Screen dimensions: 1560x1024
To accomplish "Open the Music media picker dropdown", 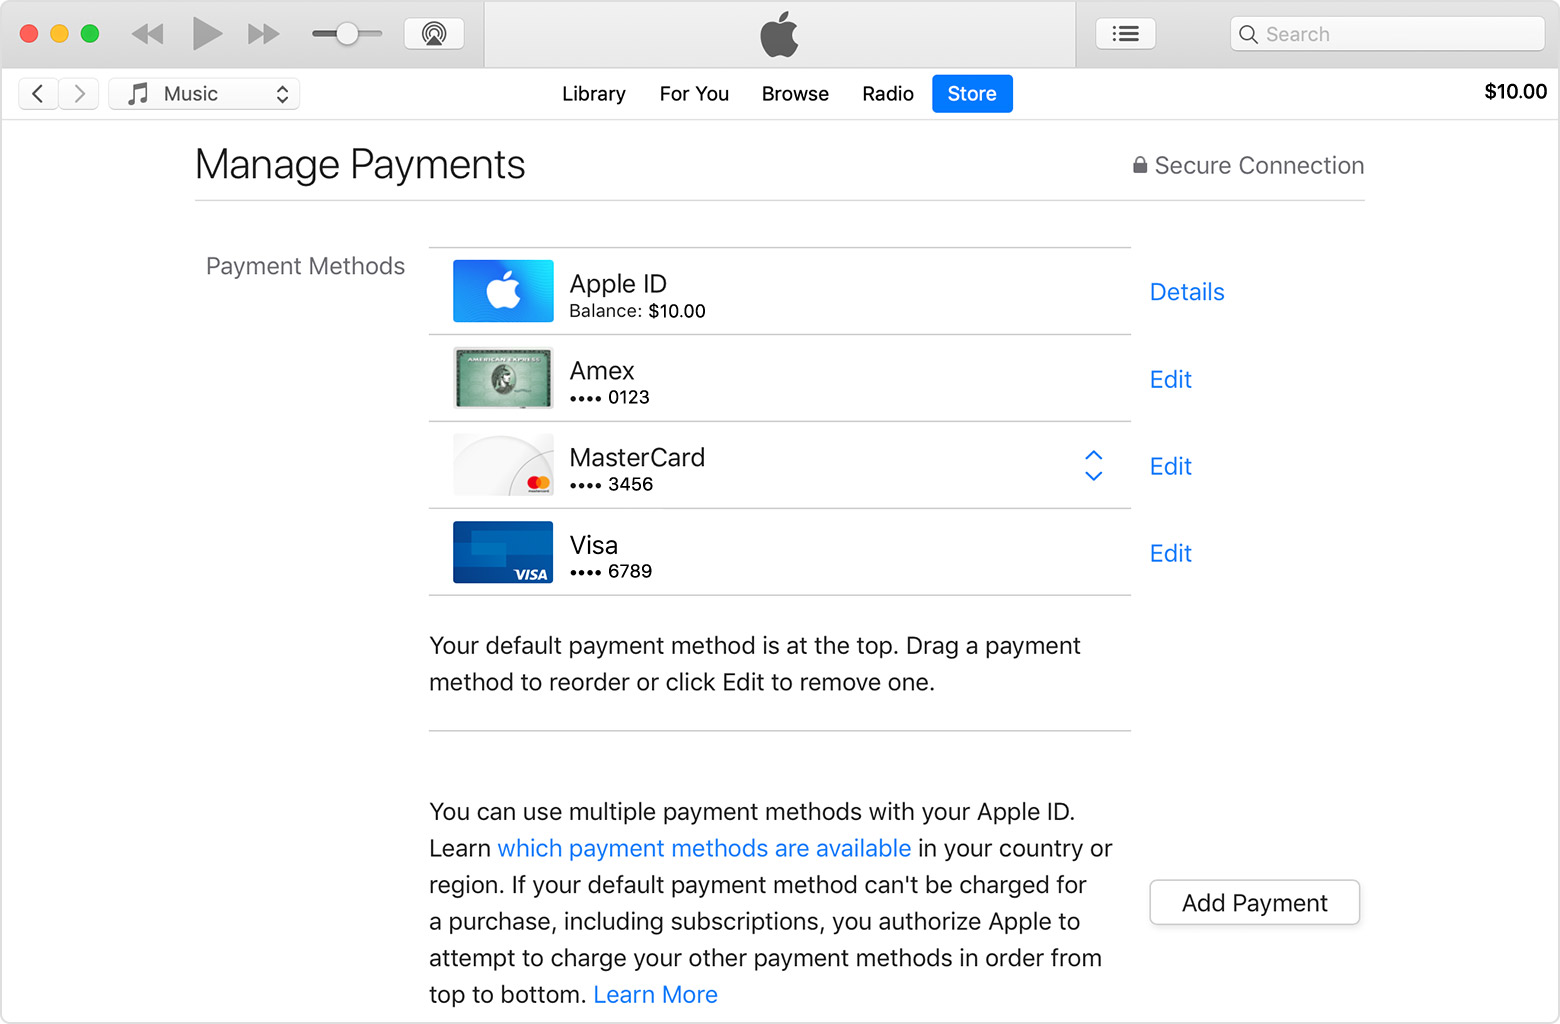I will click(204, 93).
